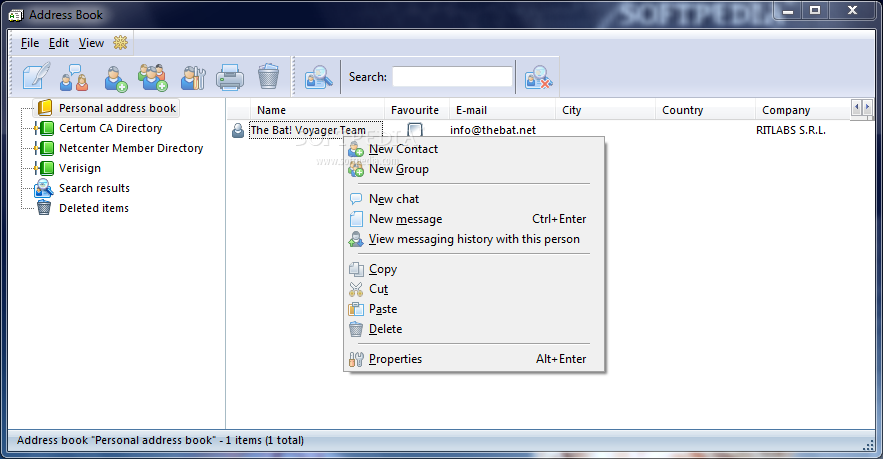Toggle the Favourite checkbox for The Bat! Voyager Team
The width and height of the screenshot is (883, 459).
(x=415, y=130)
